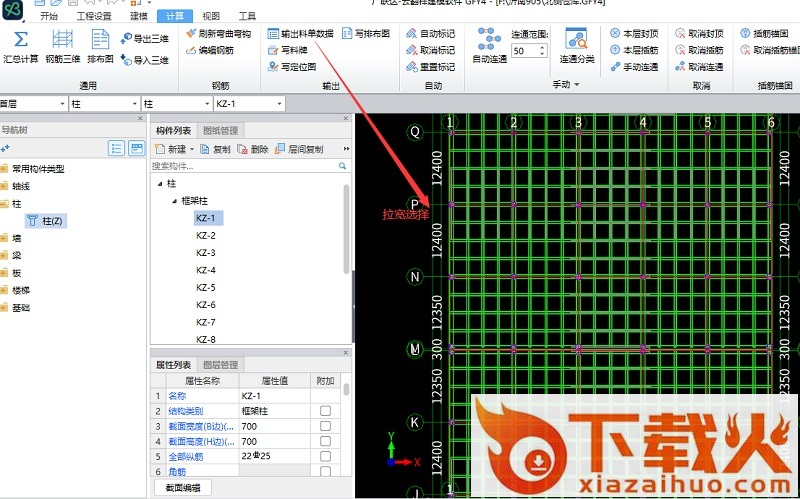Click the 输出料单数据 button

coord(300,33)
